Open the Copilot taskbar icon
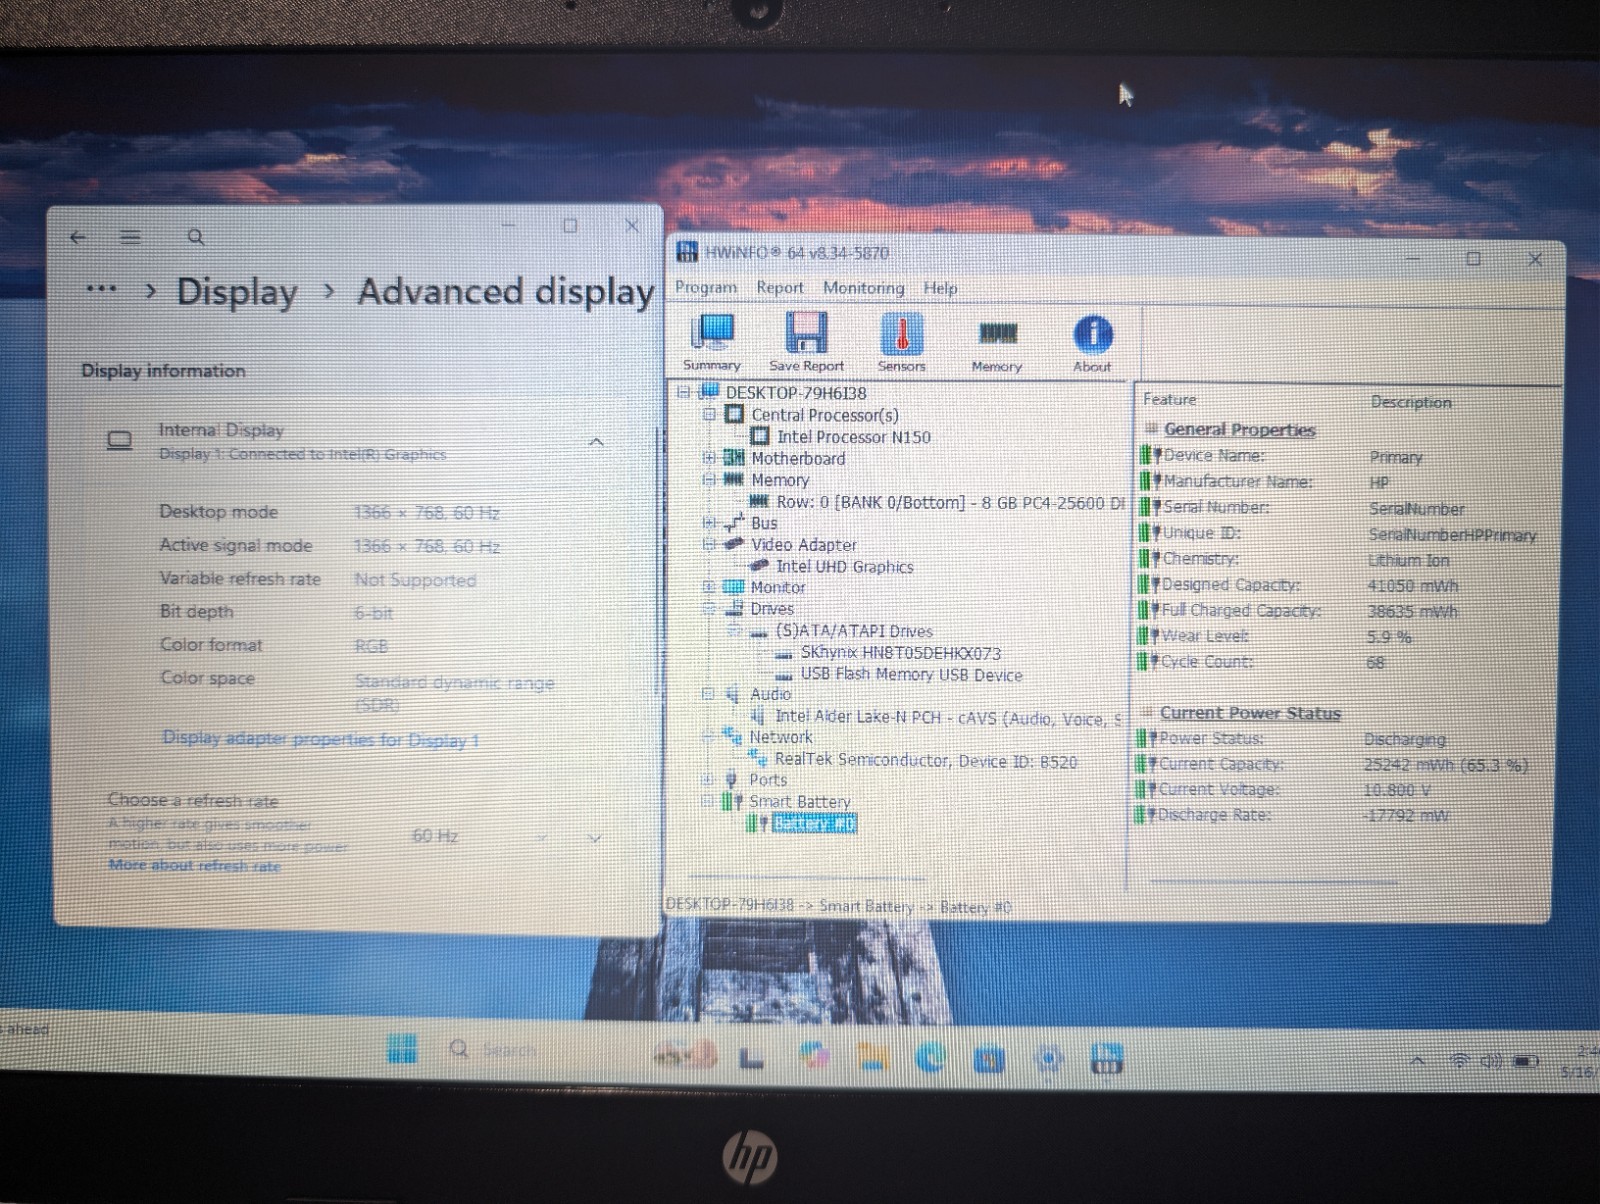Viewport: 1600px width, 1204px height. pos(814,1055)
